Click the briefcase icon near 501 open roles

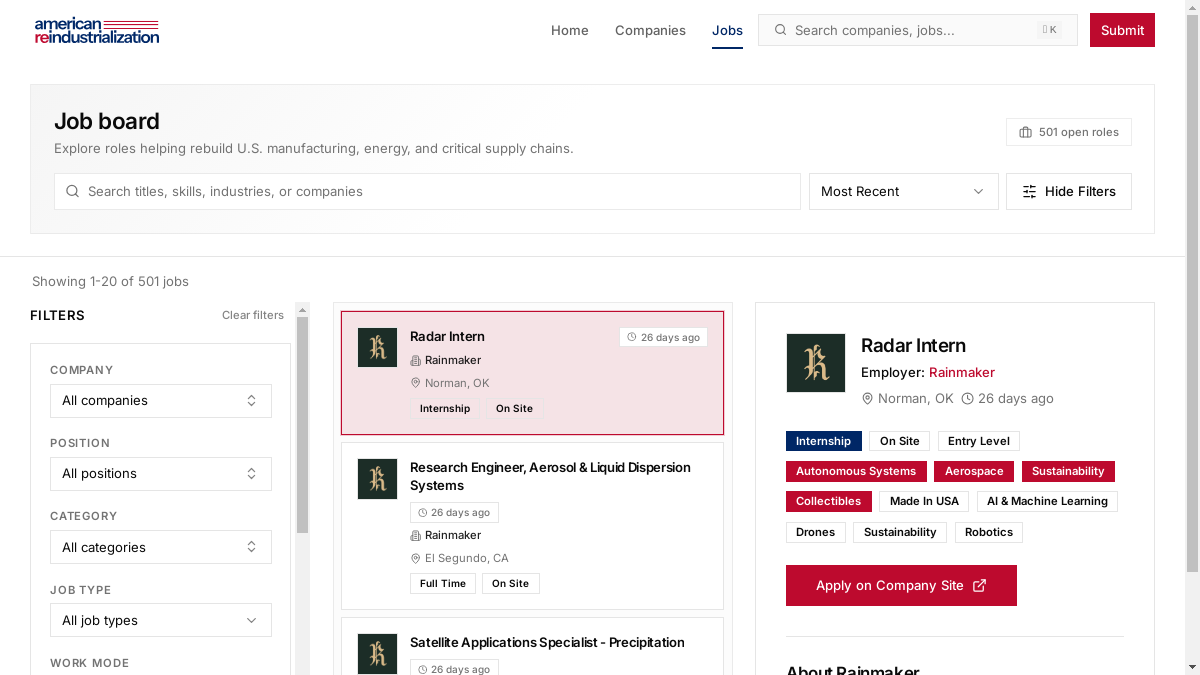coord(1025,132)
